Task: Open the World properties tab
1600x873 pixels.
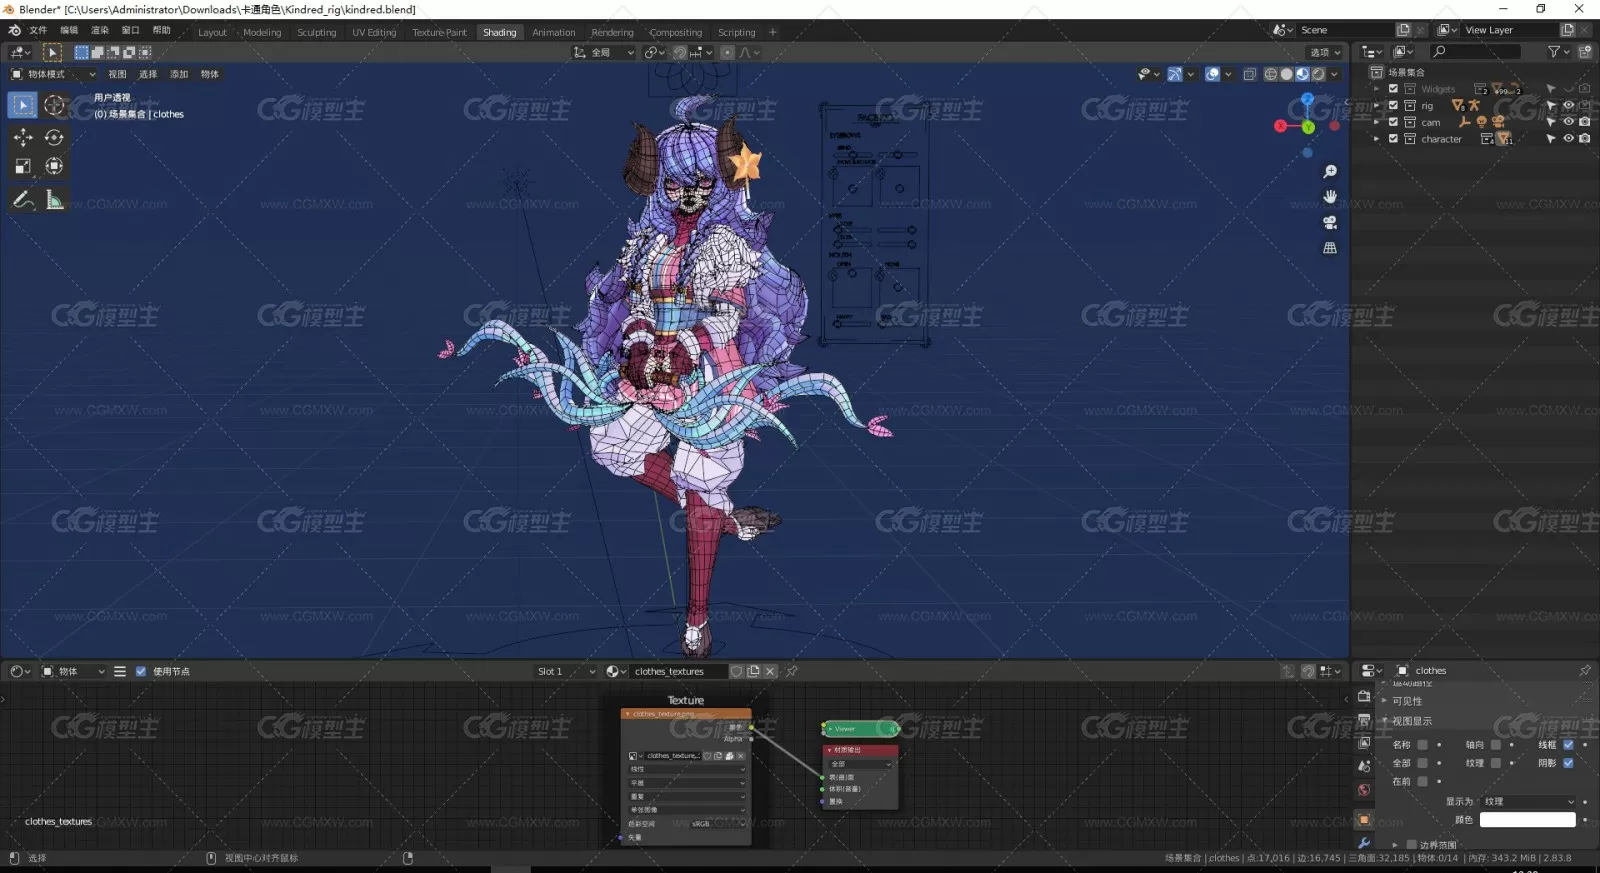Action: [x=1364, y=790]
